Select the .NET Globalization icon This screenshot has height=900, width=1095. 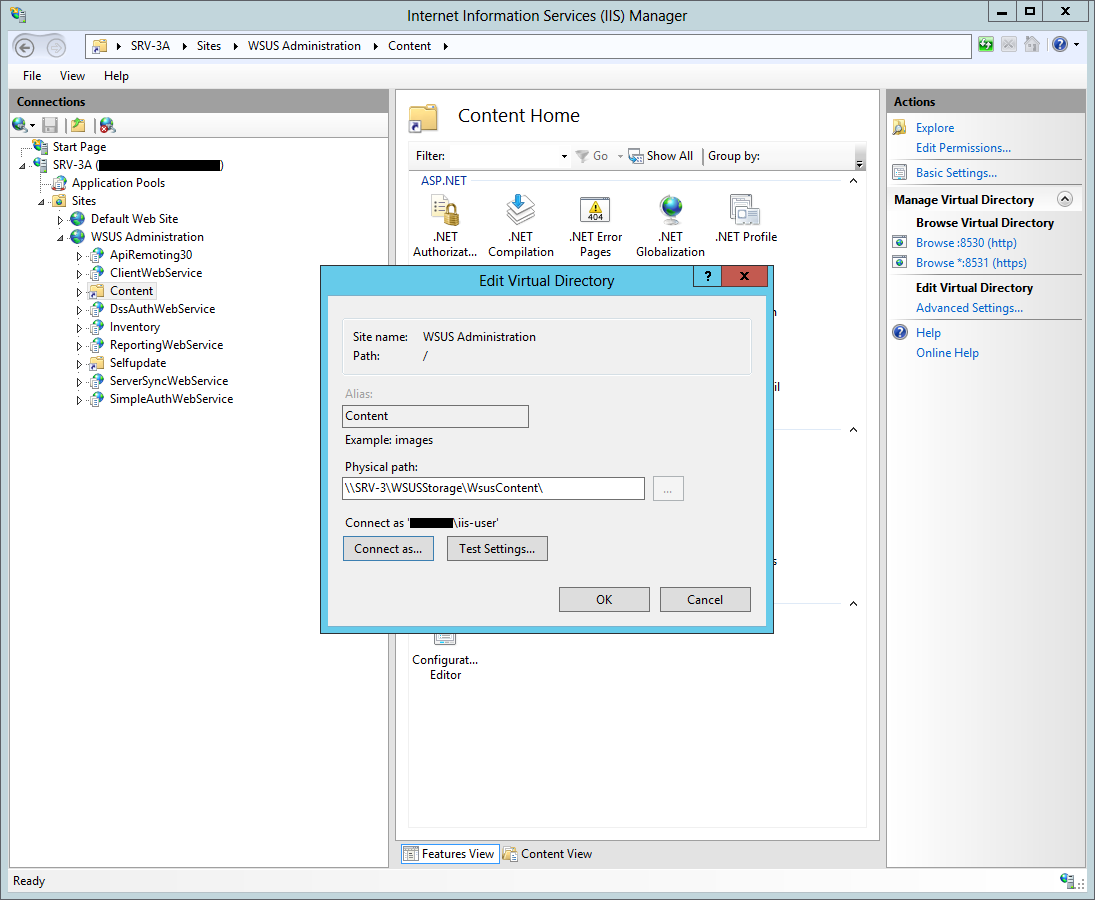670,215
